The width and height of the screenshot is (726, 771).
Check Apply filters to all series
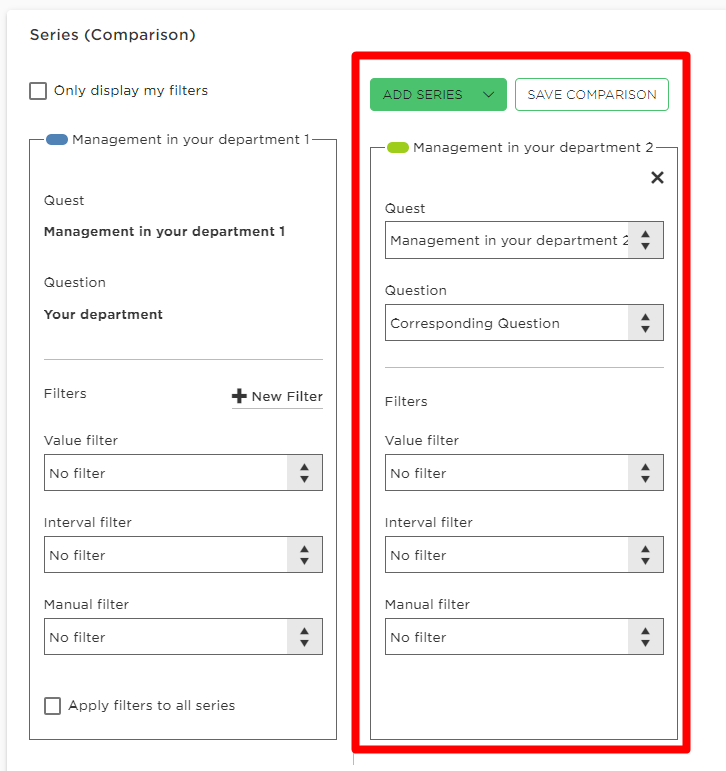pyautogui.click(x=53, y=706)
